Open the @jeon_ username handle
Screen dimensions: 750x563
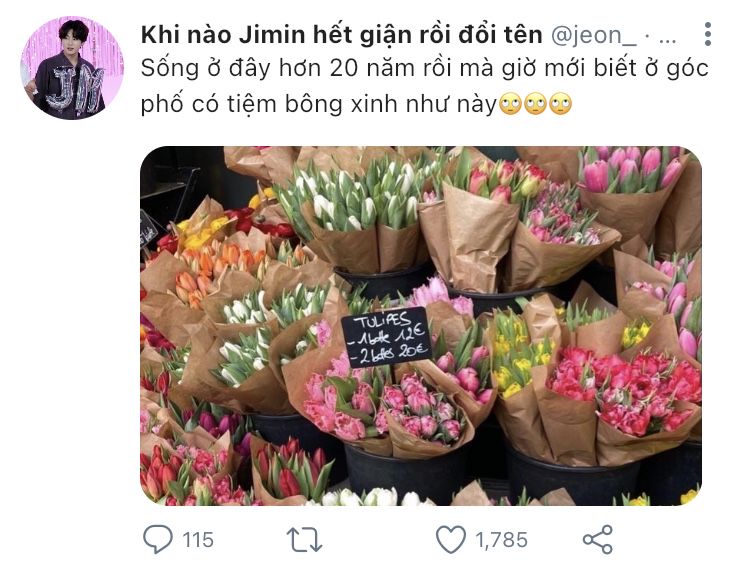pos(594,35)
